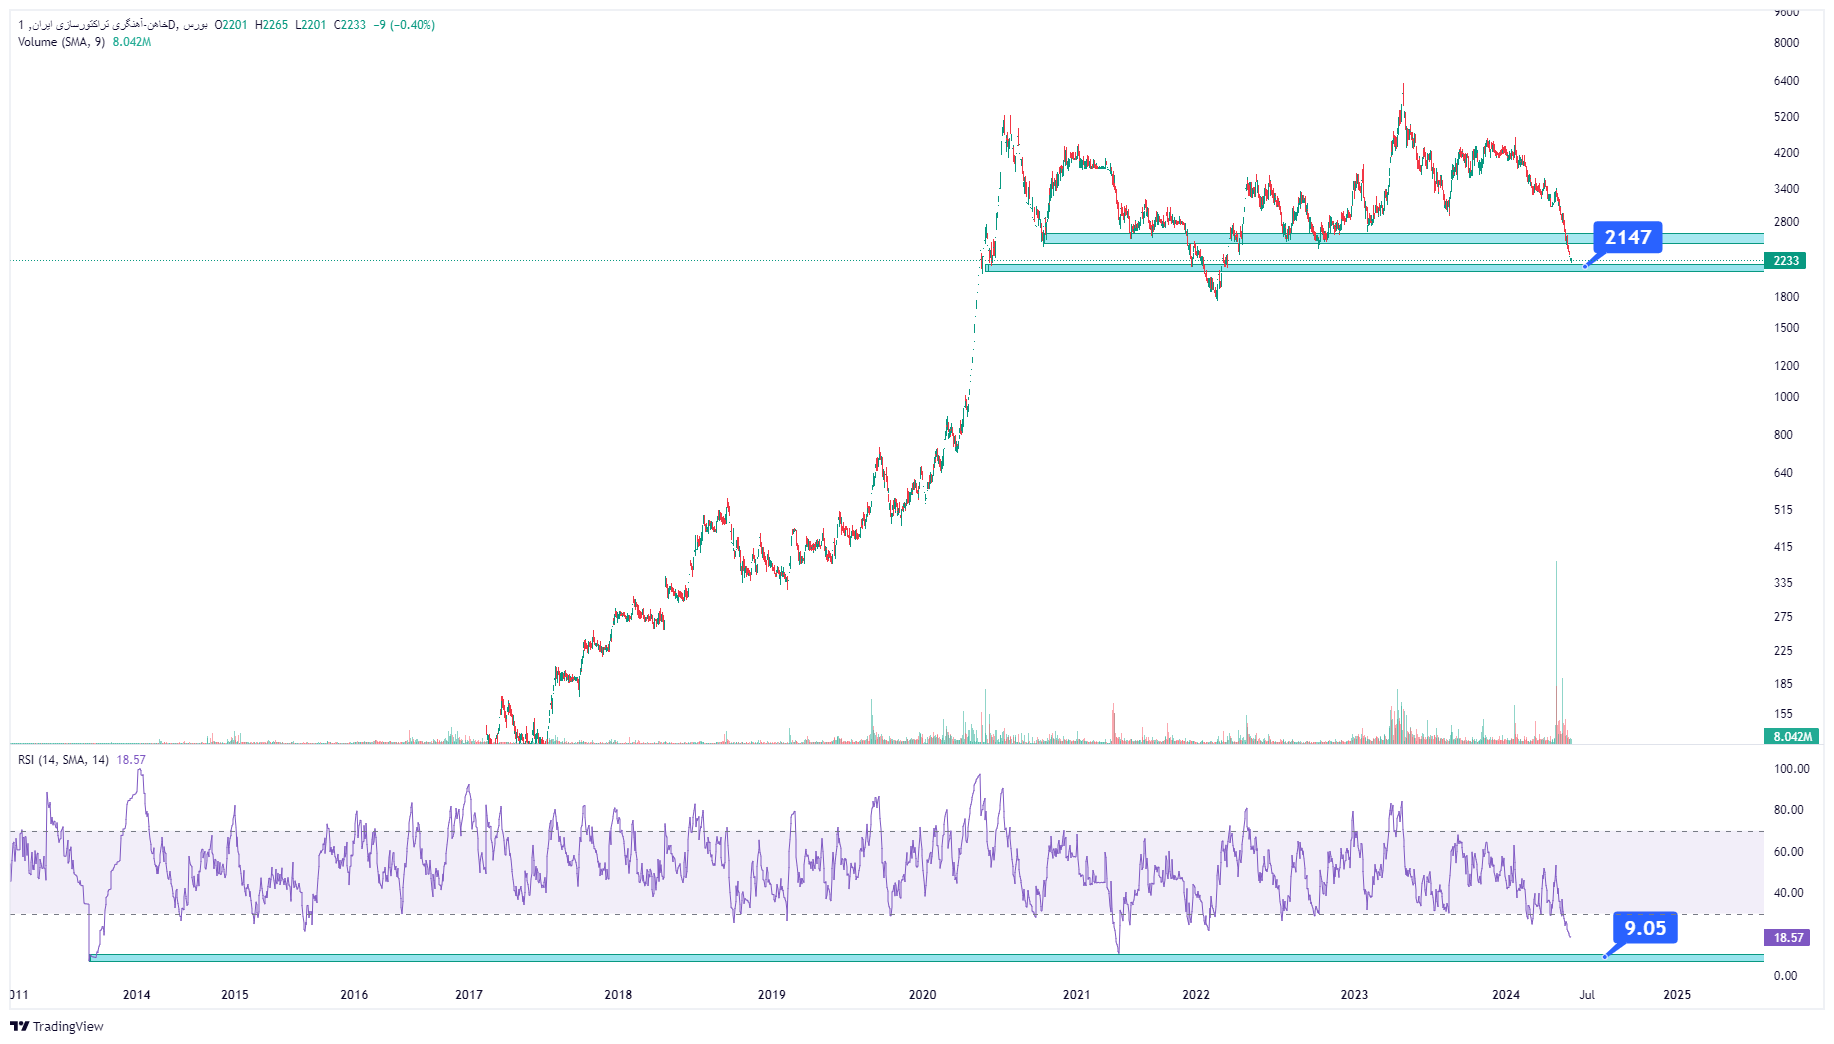Click the Jul label on time axis

[1587, 995]
